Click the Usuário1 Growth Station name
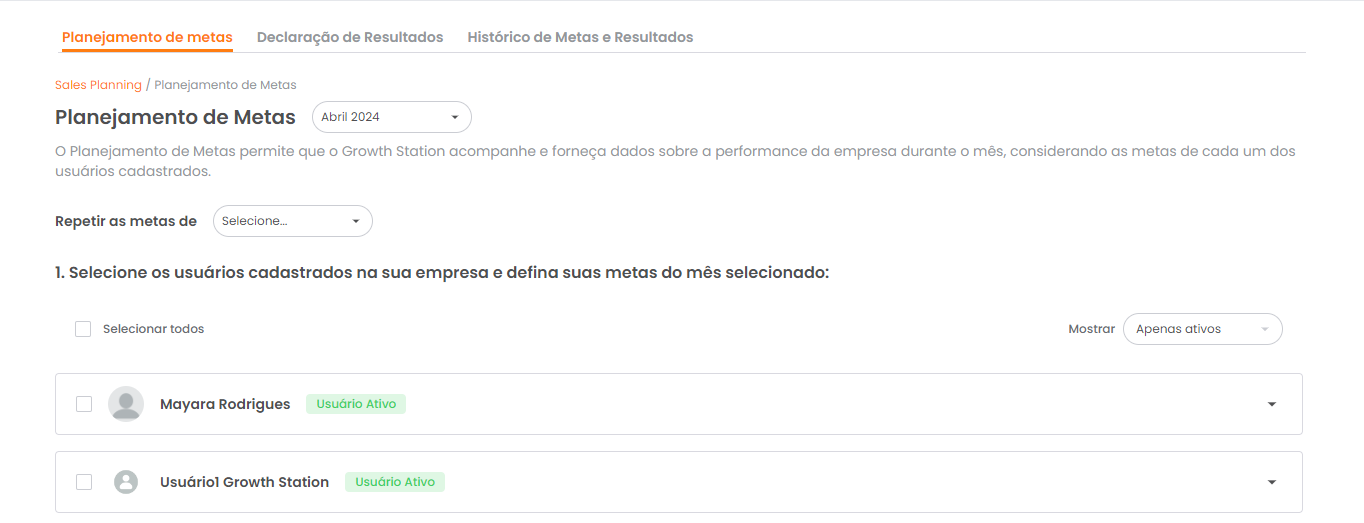The height and width of the screenshot is (523, 1364). 244,482
